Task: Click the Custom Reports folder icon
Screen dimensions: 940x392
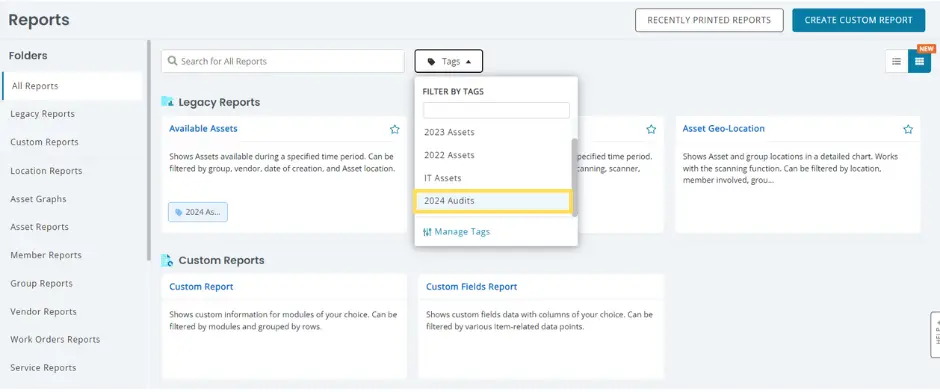Action: click(167, 260)
